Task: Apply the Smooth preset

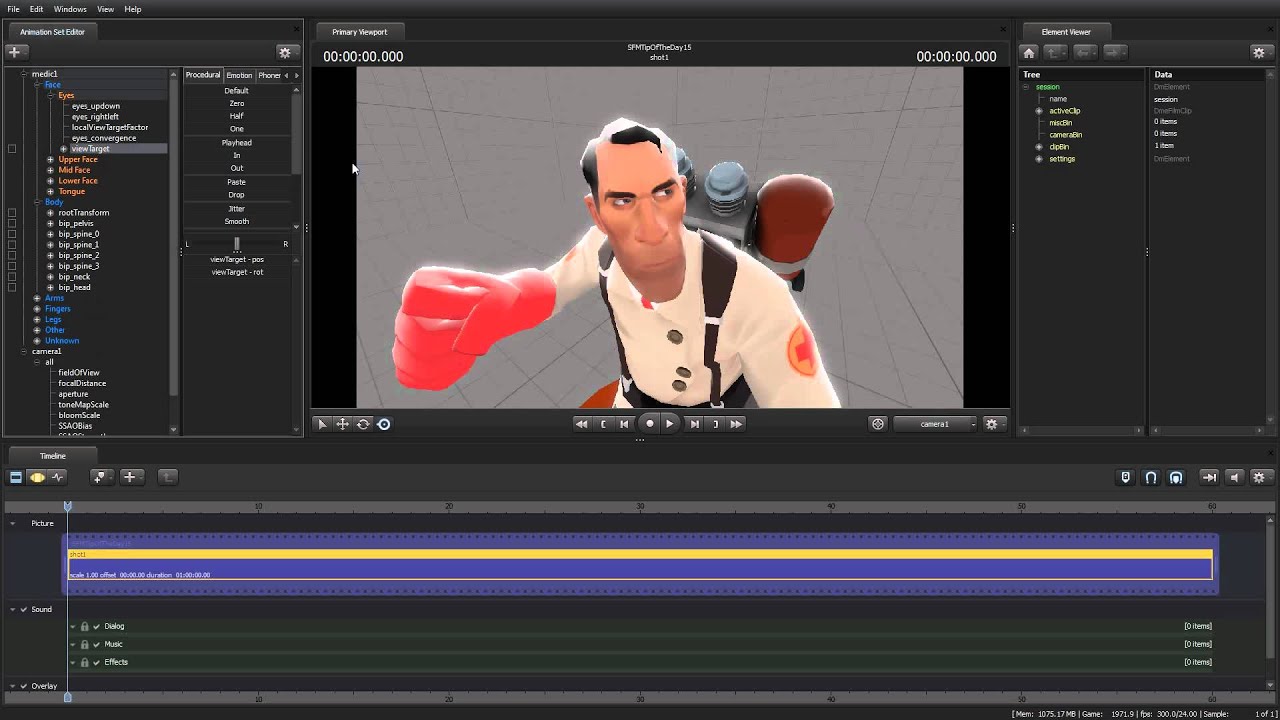Action: pyautogui.click(x=236, y=222)
